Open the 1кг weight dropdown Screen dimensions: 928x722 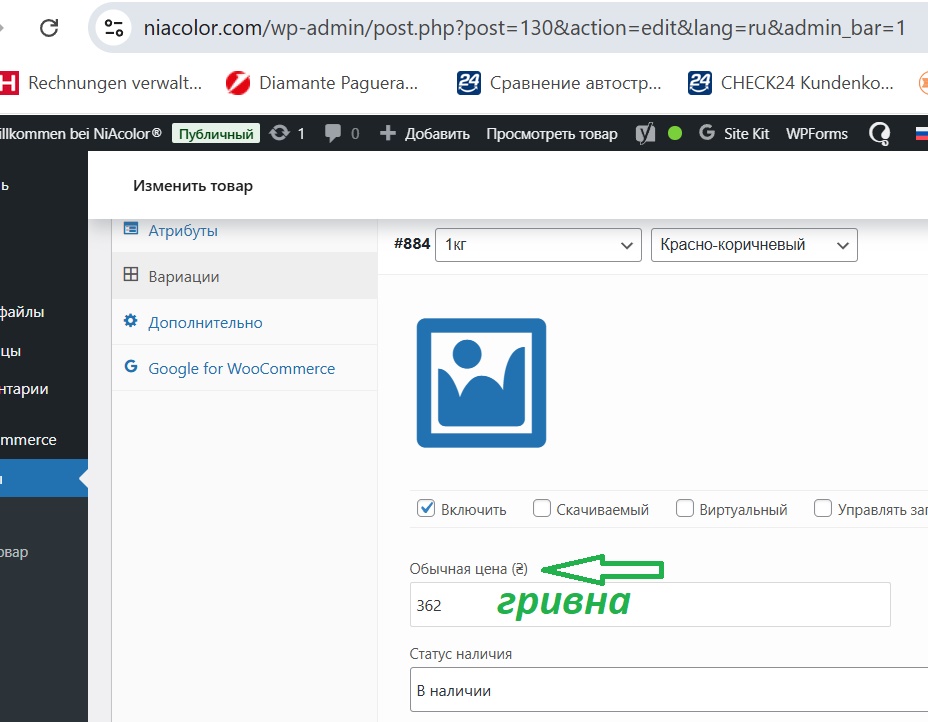(538, 245)
